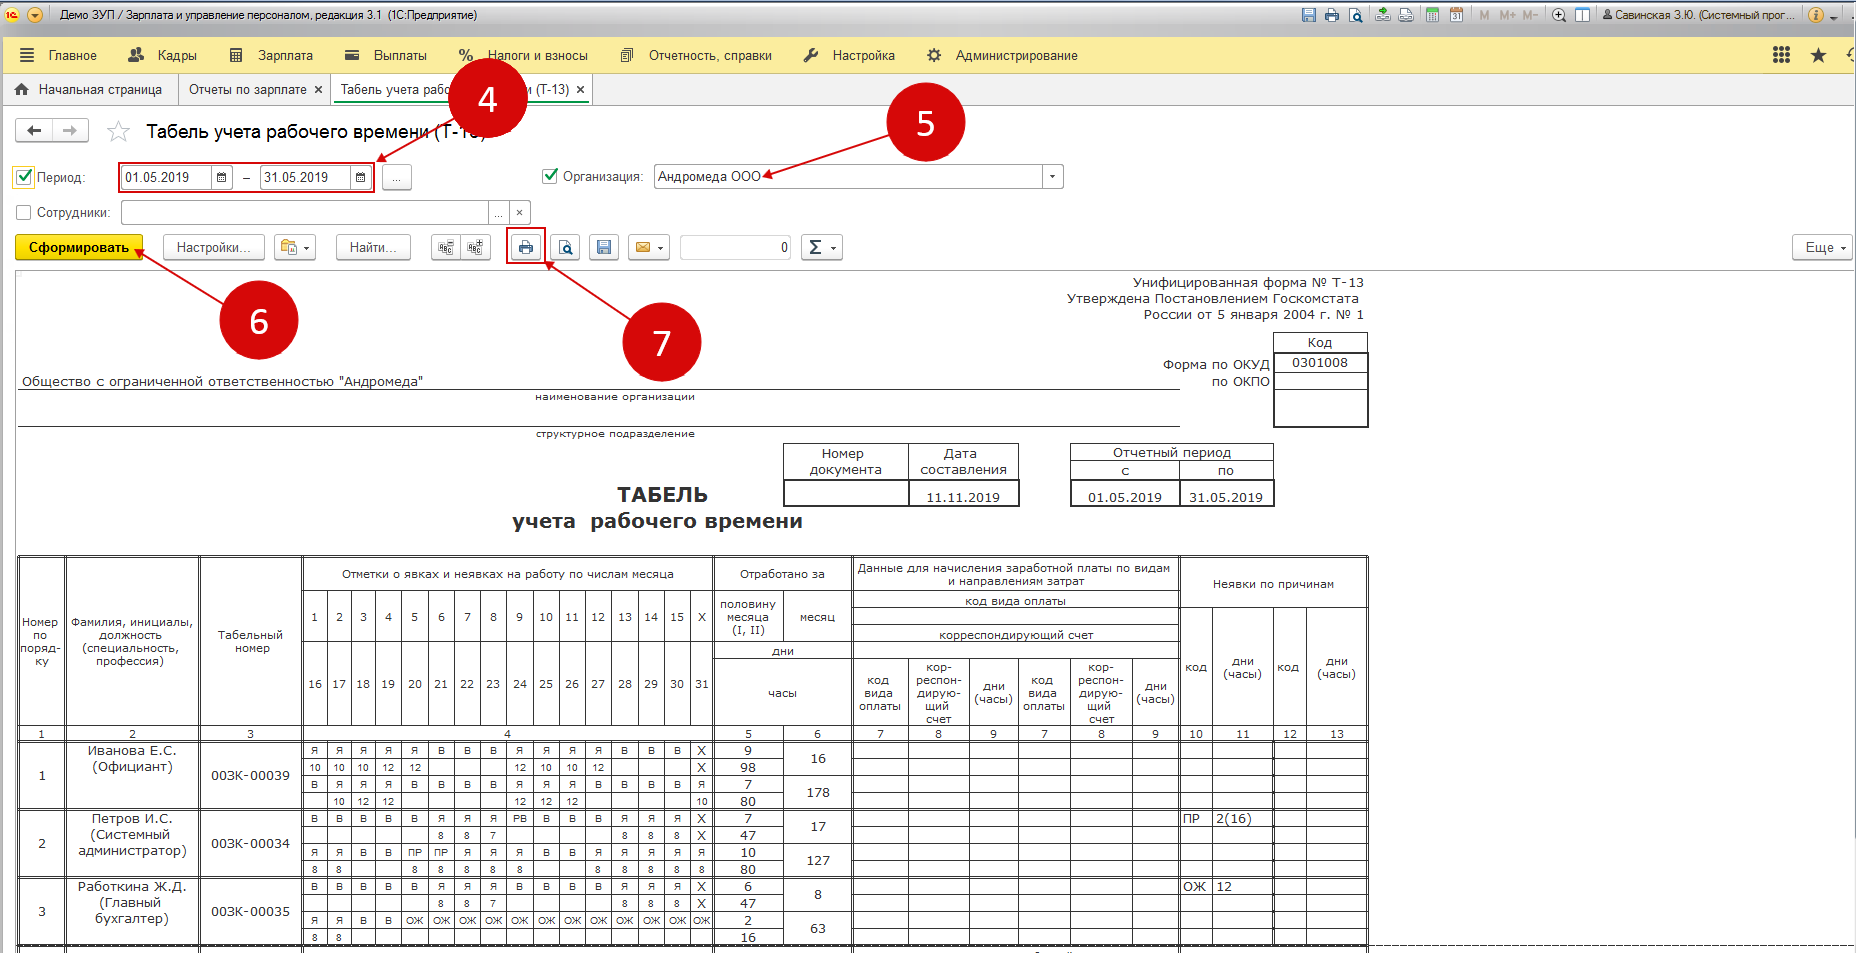Screen dimensions: 1856x953
Task: Open the calculator icon in title bar
Action: coord(1433,15)
